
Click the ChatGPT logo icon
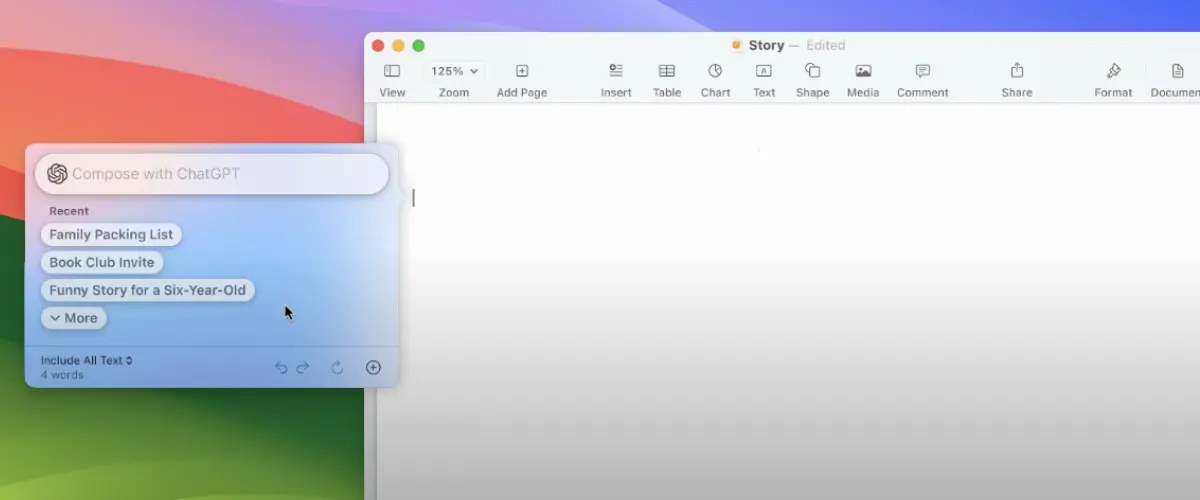pos(57,174)
